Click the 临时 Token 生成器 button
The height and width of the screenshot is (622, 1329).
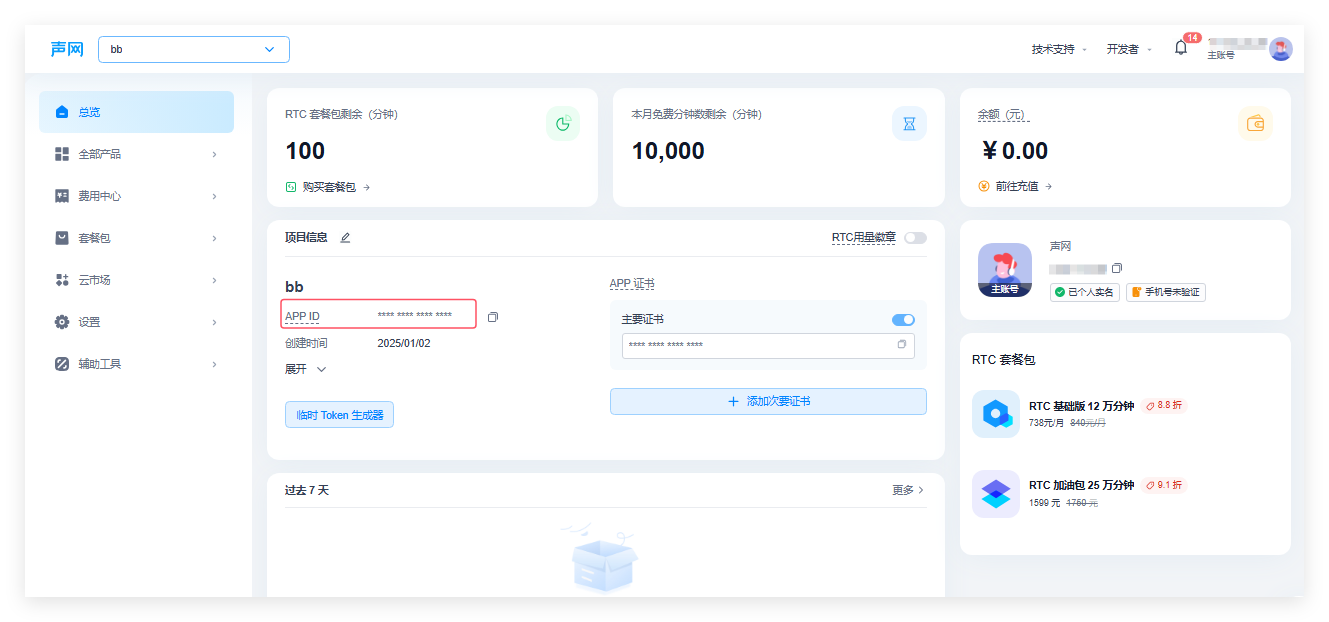[339, 415]
